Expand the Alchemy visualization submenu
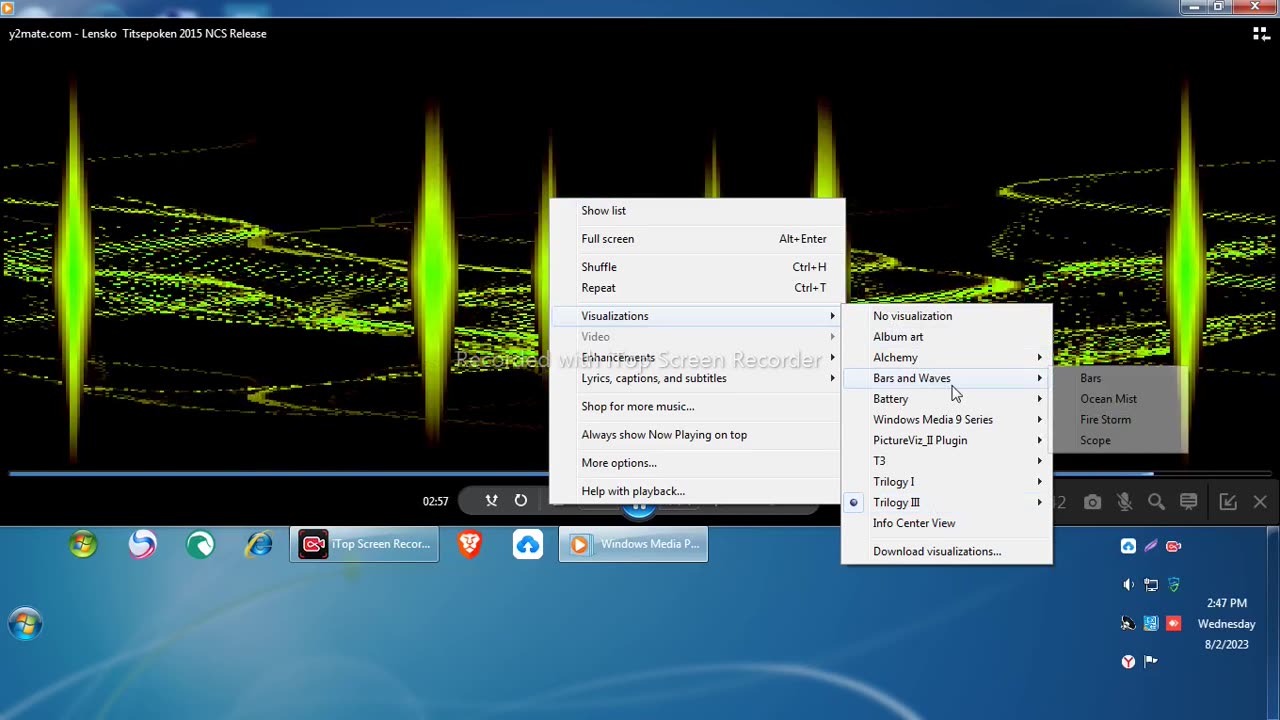The image size is (1280, 720). click(947, 358)
